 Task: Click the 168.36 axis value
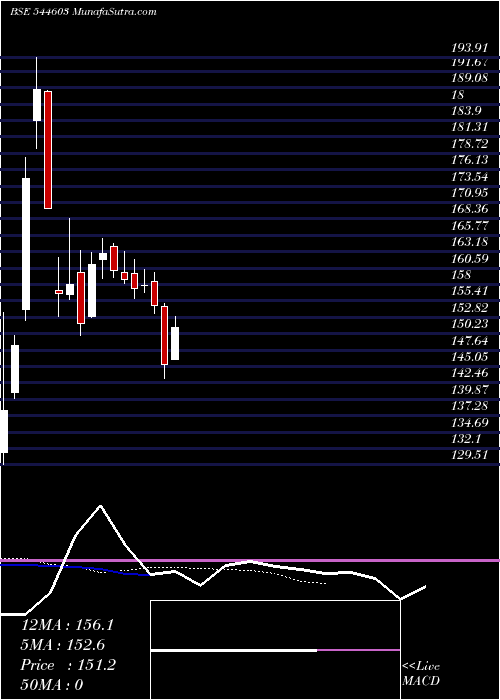(470, 209)
